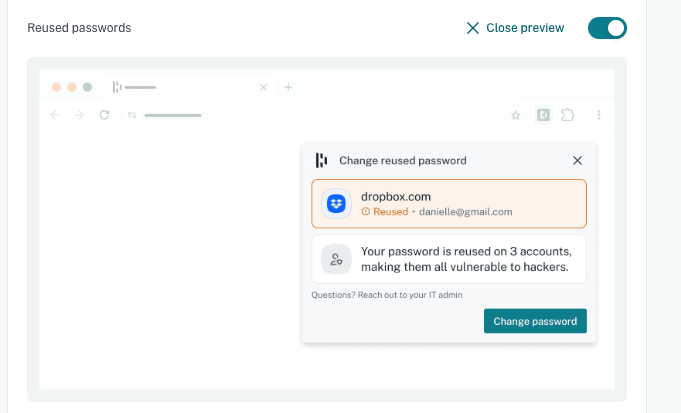Open the browser extensions puzzle icon
681x413 pixels.
pyautogui.click(x=568, y=115)
